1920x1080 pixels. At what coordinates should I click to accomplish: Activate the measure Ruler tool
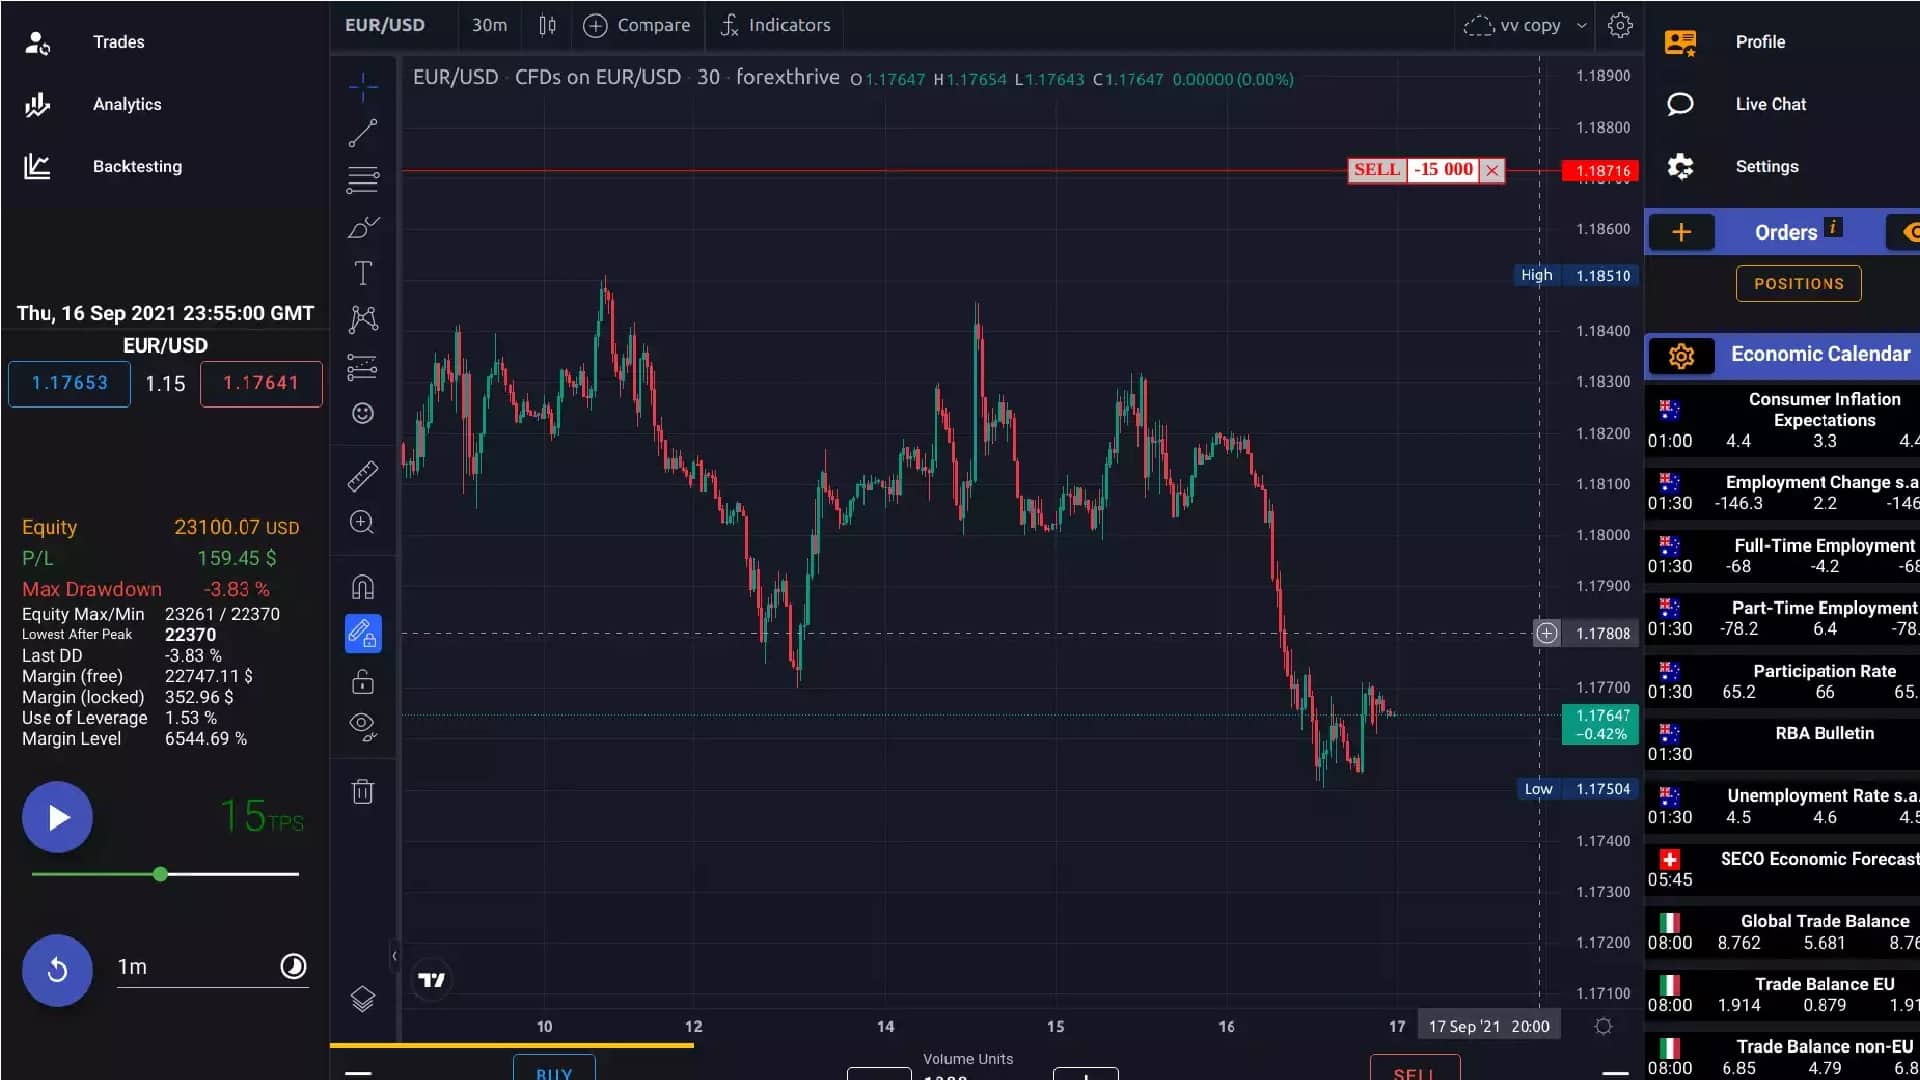pos(362,475)
